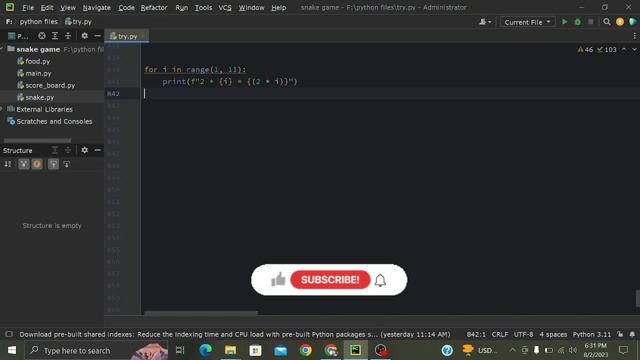The image size is (640, 360).
Task: Click the 842:1 caret position in status bar
Action: [476, 334]
